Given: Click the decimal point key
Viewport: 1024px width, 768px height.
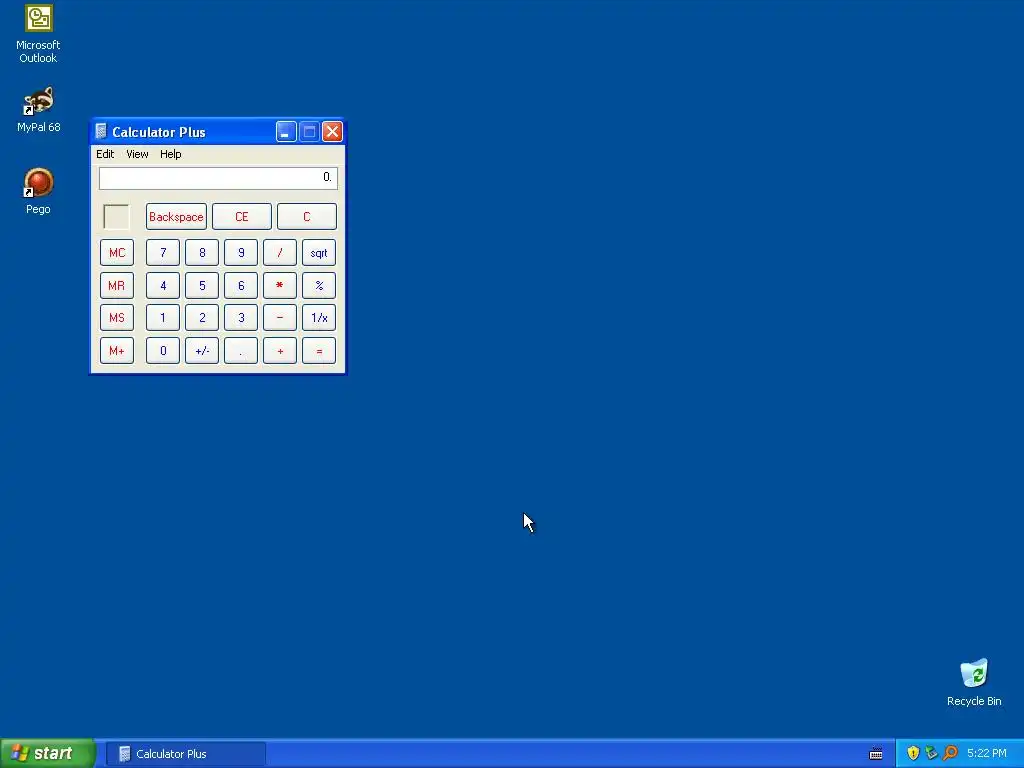Looking at the screenshot, I should pos(241,351).
